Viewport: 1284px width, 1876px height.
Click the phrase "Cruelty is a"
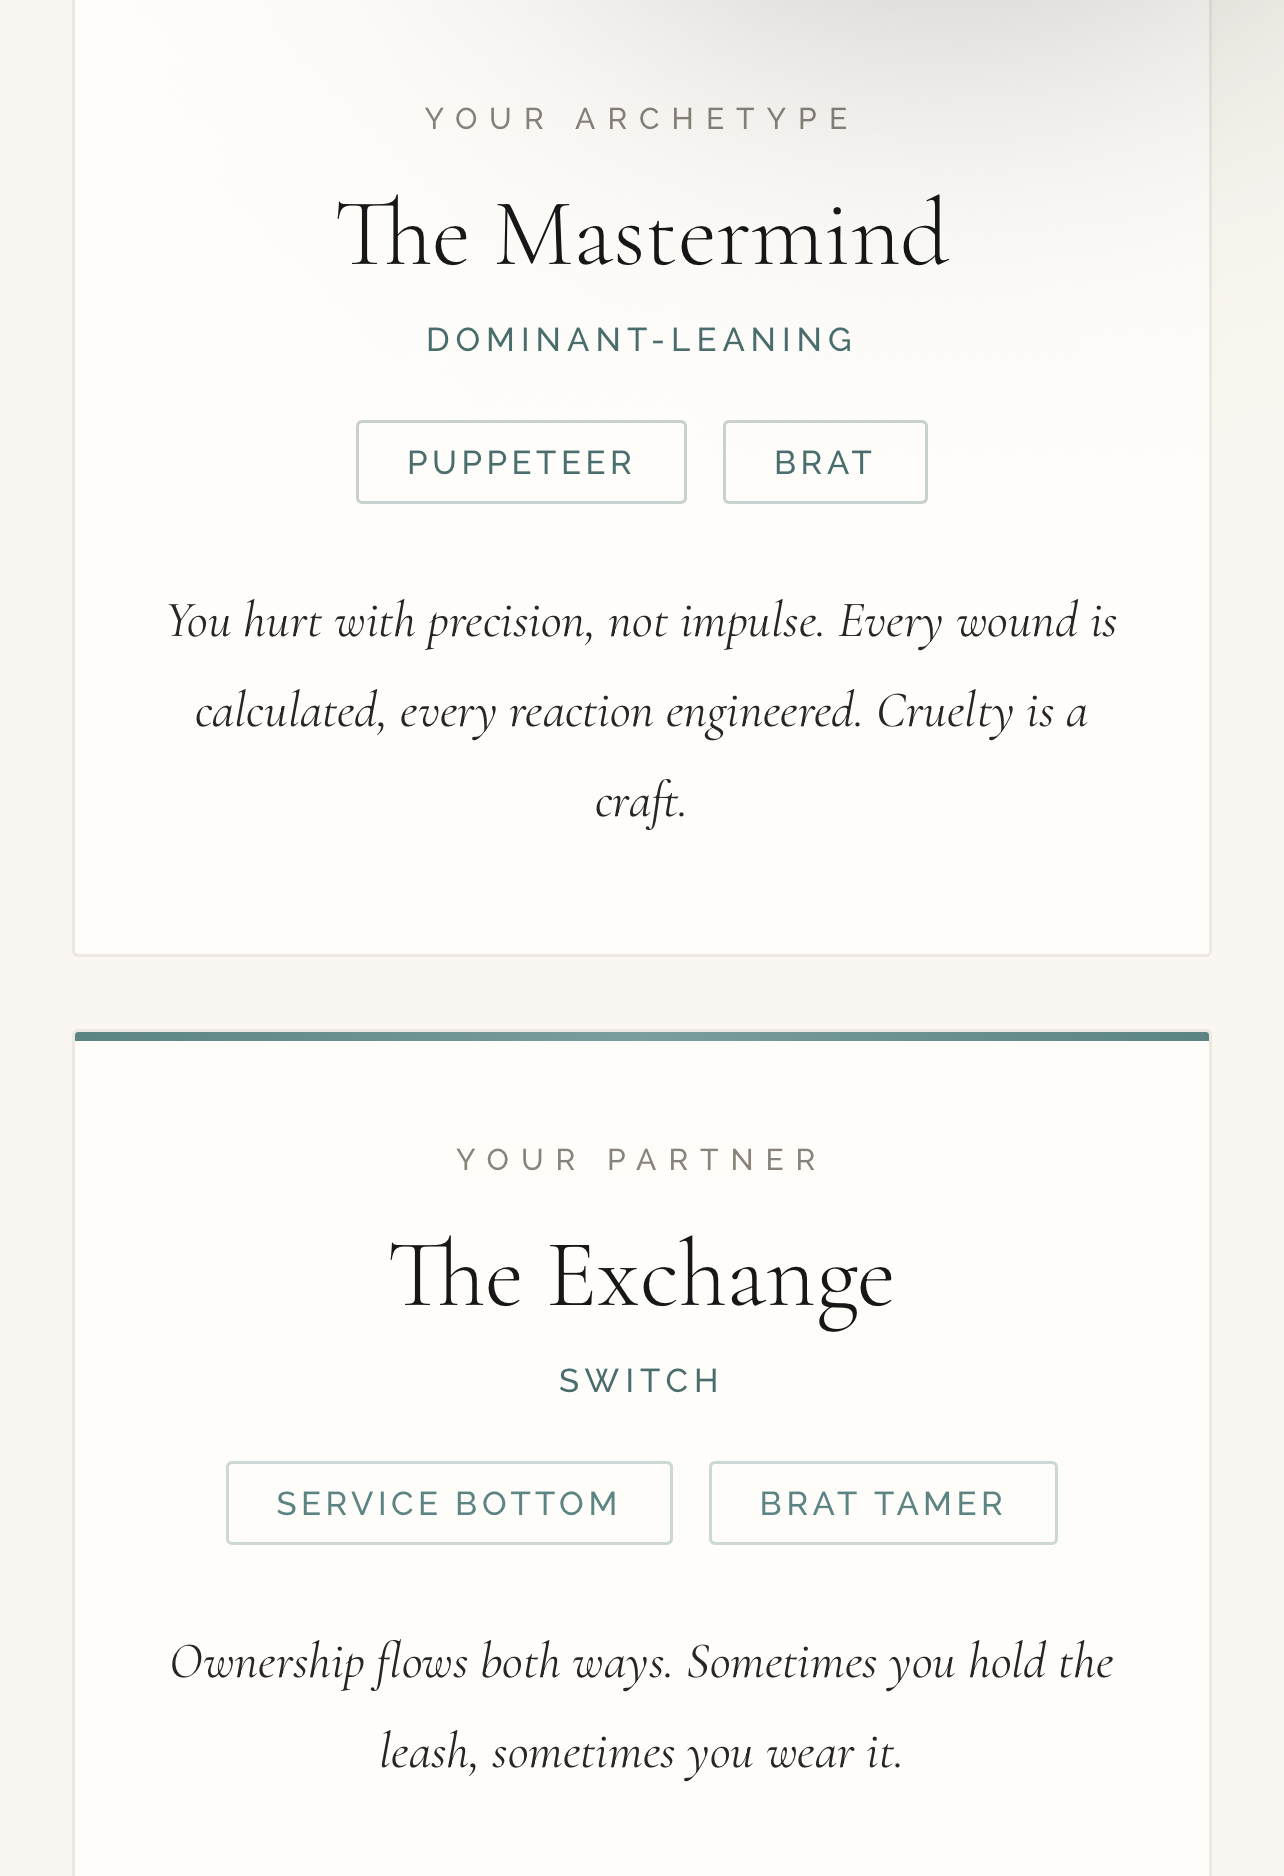[x=982, y=712]
